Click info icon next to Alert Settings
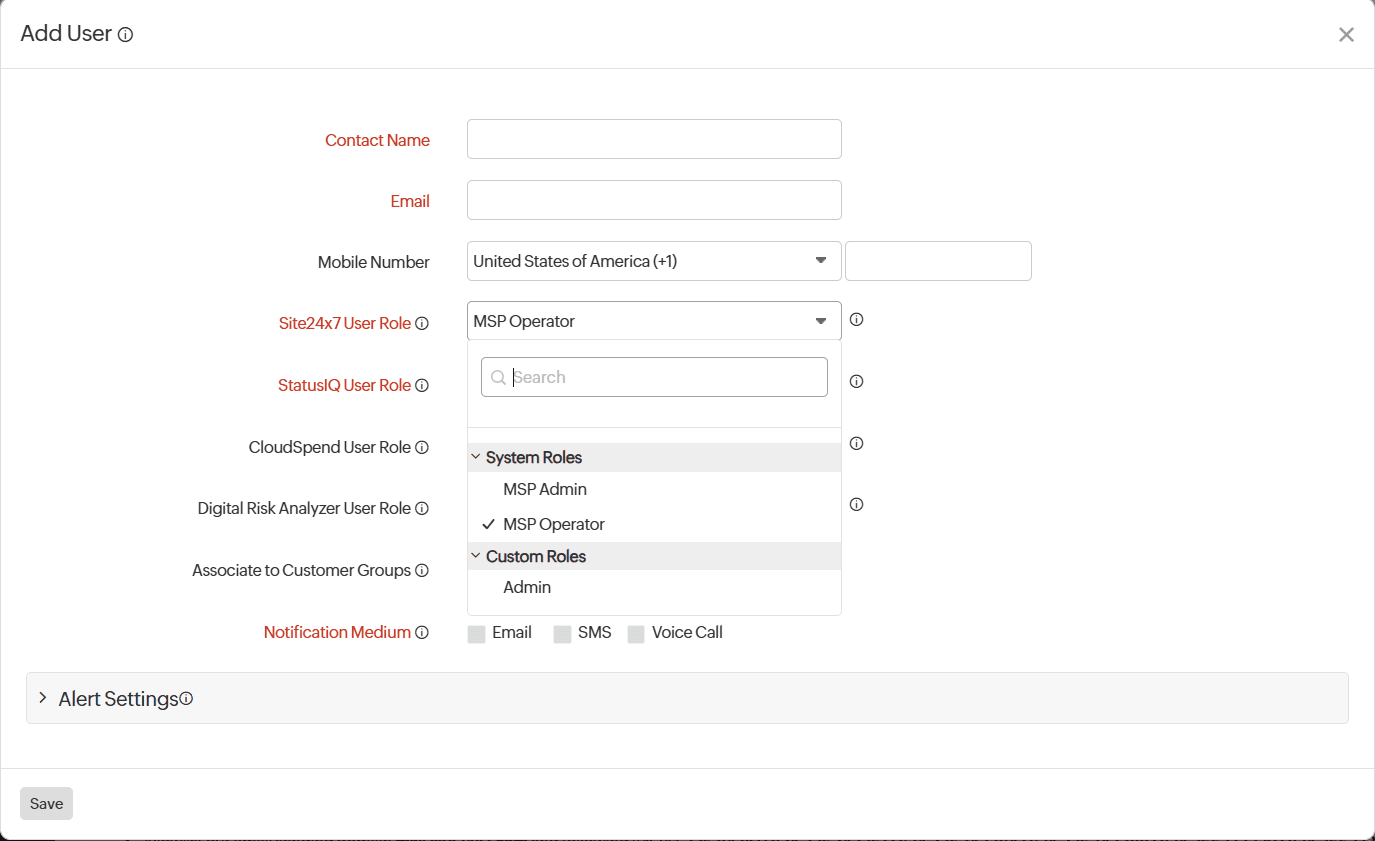 pyautogui.click(x=186, y=699)
